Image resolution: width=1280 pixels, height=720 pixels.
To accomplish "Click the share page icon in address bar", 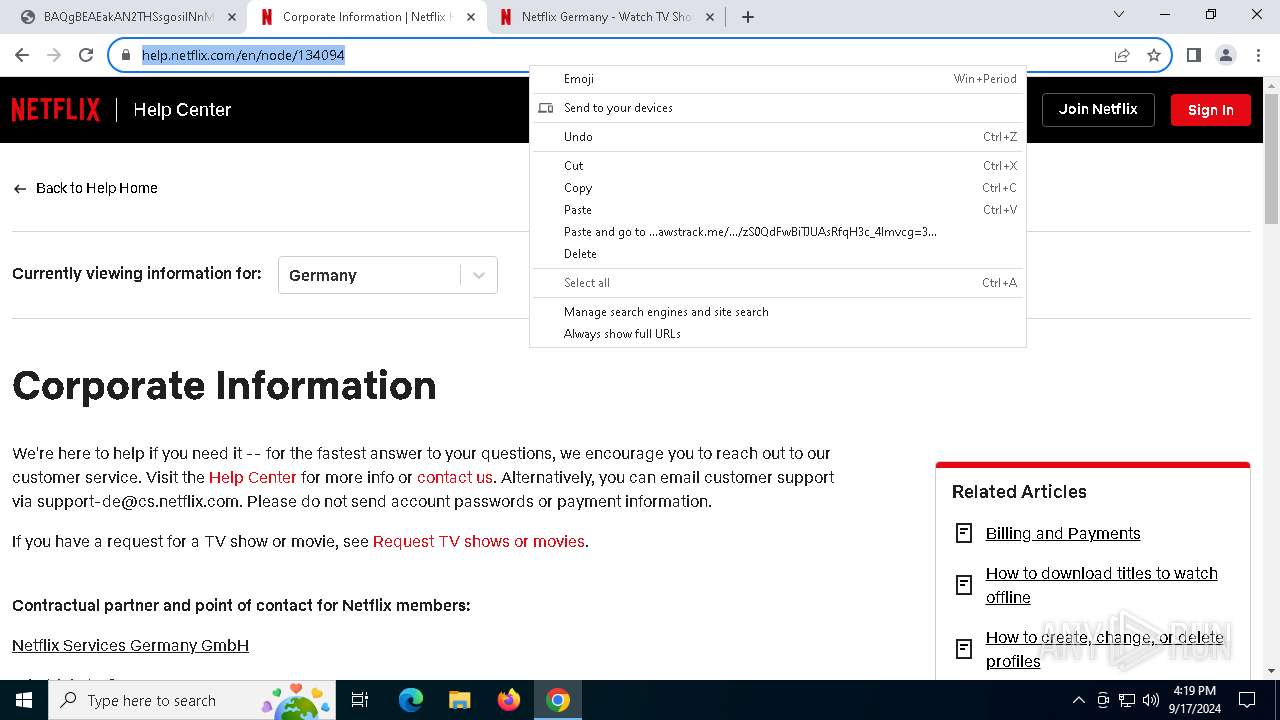I will [1122, 55].
